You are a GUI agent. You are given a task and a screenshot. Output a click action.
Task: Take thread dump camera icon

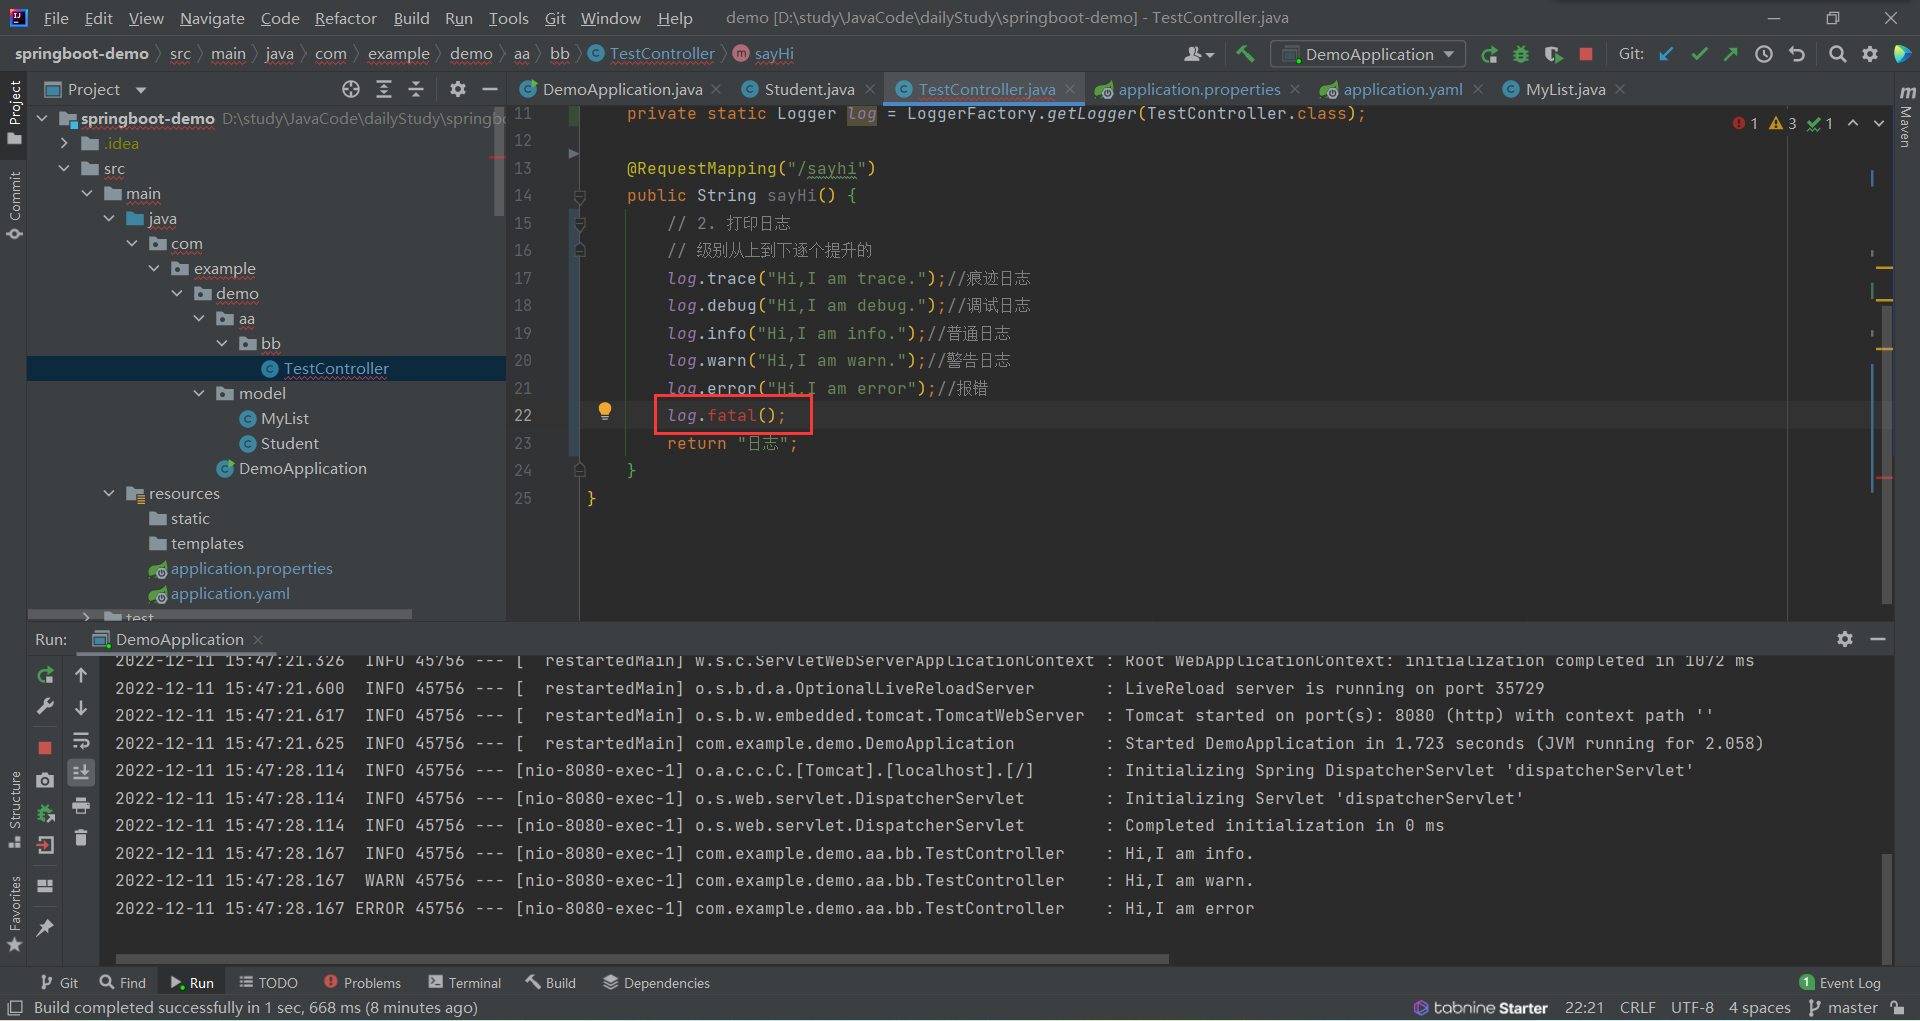(45, 780)
